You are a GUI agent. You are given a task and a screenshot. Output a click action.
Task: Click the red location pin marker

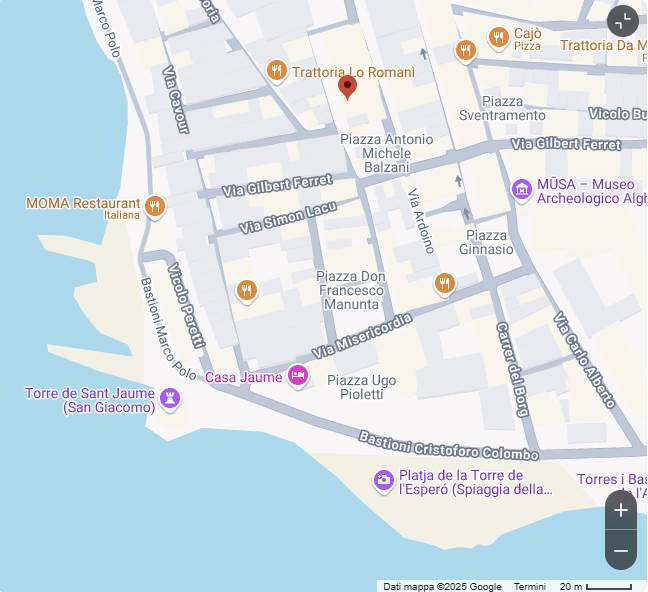coord(348,87)
